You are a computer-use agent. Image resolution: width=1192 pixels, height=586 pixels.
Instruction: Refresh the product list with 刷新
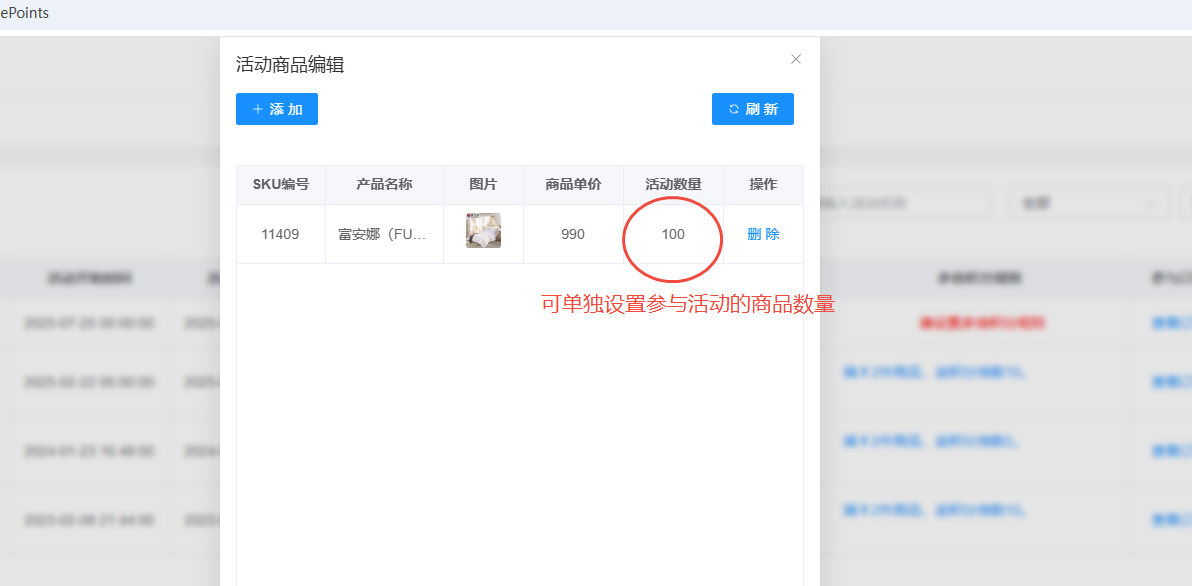[753, 109]
